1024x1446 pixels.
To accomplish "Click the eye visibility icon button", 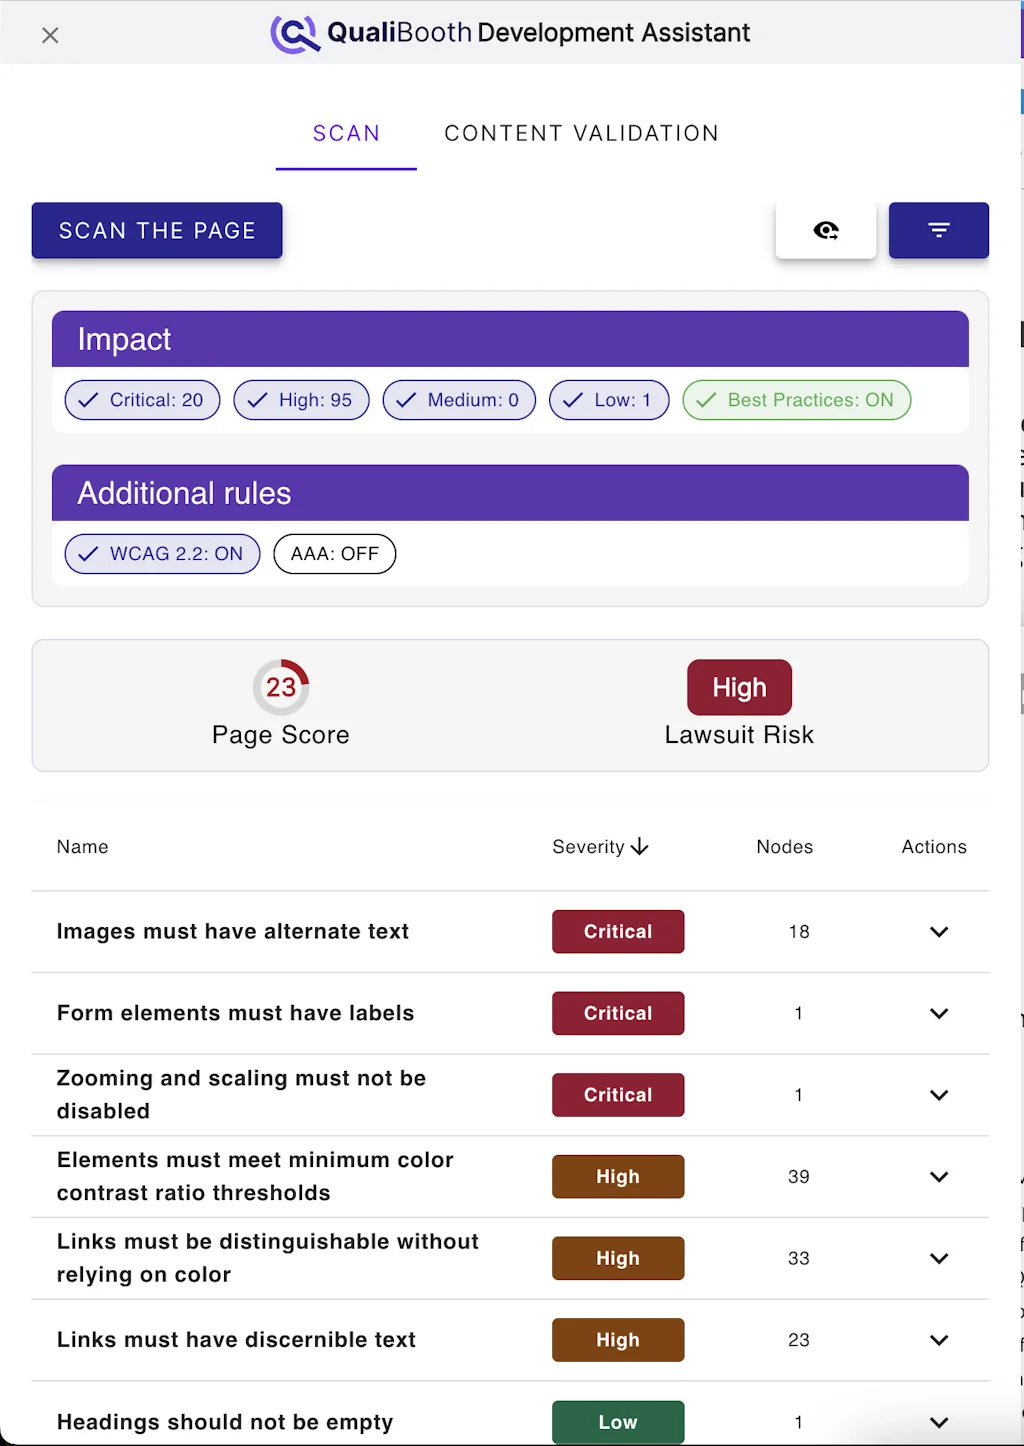I will [825, 231].
